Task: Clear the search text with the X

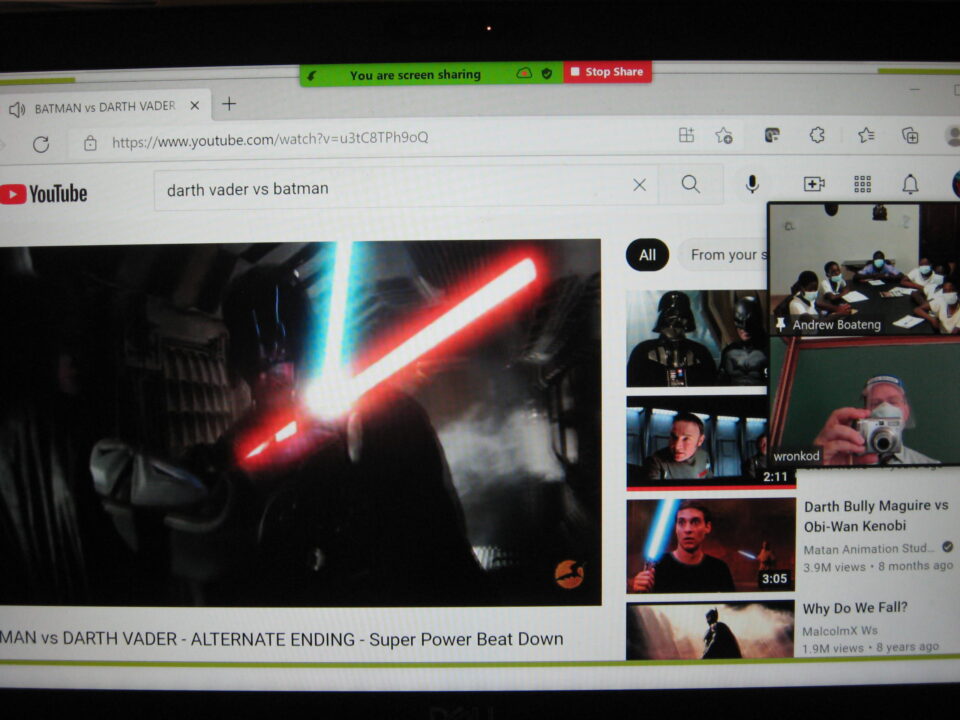Action: 640,185
